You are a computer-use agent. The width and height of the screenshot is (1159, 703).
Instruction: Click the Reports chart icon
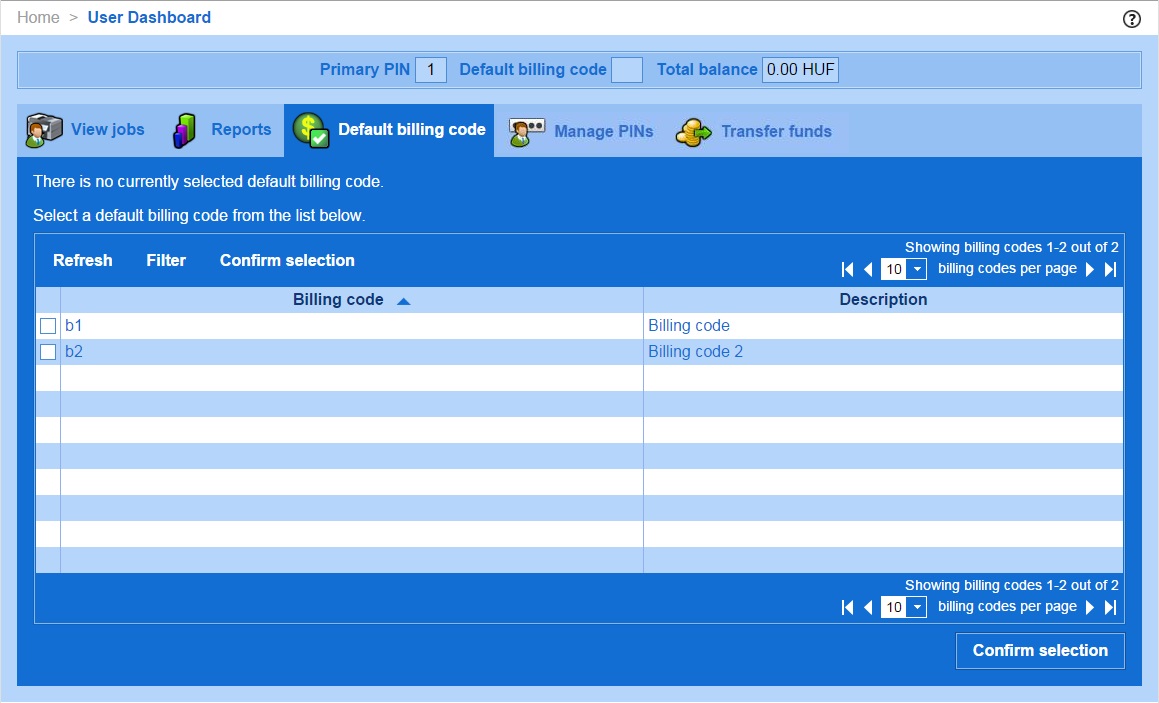coord(184,129)
